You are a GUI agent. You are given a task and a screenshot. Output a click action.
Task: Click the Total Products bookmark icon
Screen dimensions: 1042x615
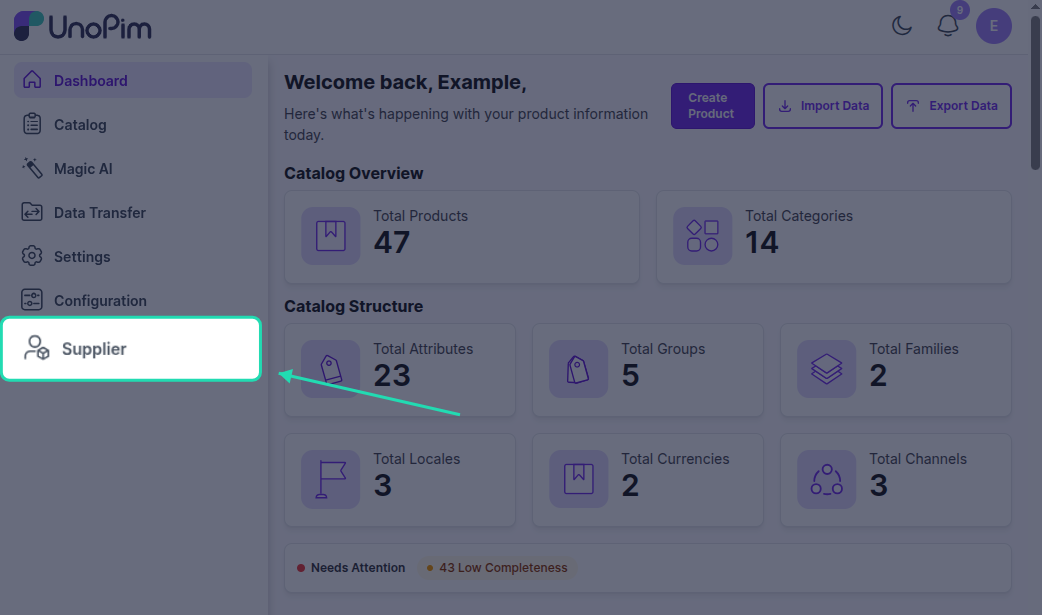[x=331, y=236]
